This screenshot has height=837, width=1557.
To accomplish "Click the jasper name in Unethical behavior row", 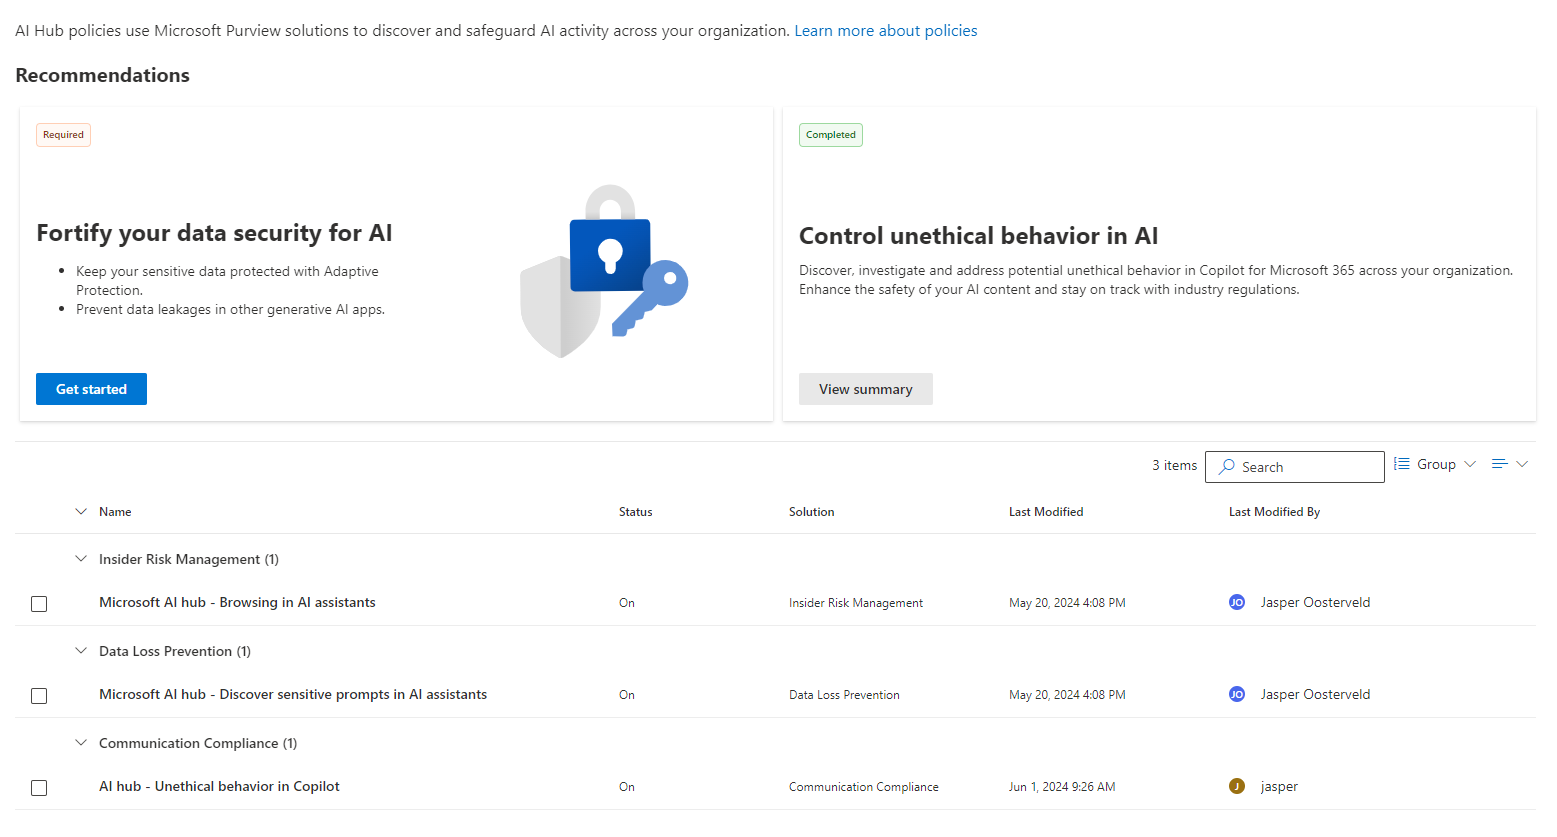I will 1279,786.
